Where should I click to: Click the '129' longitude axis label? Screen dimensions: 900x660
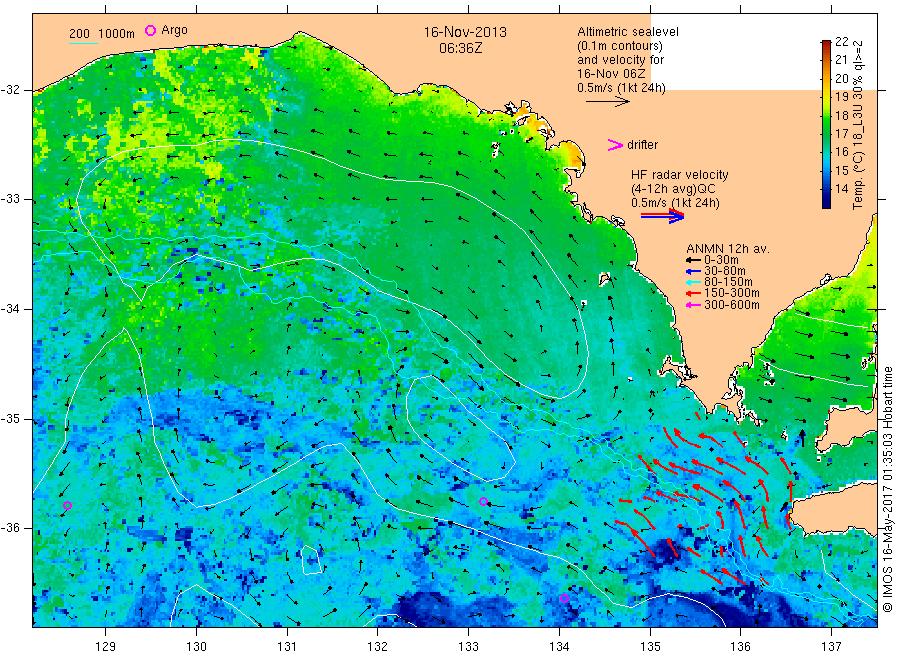tap(106, 647)
